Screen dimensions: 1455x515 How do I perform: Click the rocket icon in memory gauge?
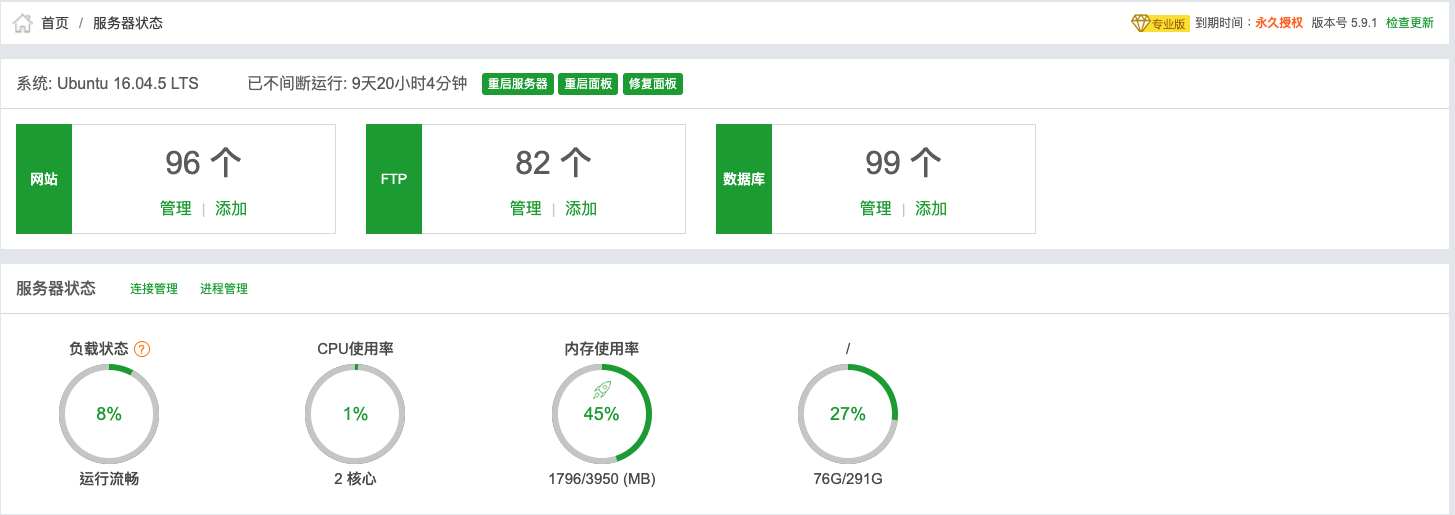(x=601, y=389)
